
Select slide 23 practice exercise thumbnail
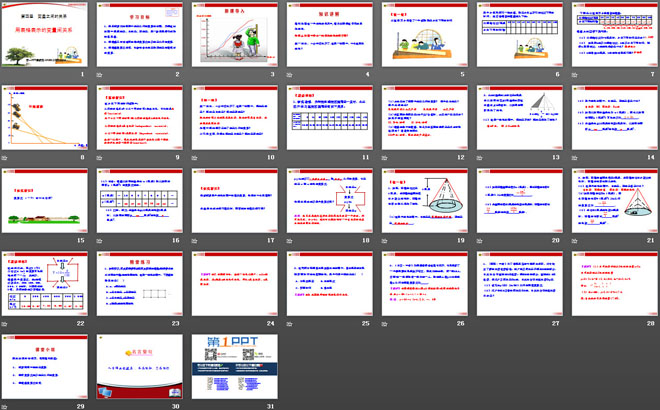click(x=140, y=284)
